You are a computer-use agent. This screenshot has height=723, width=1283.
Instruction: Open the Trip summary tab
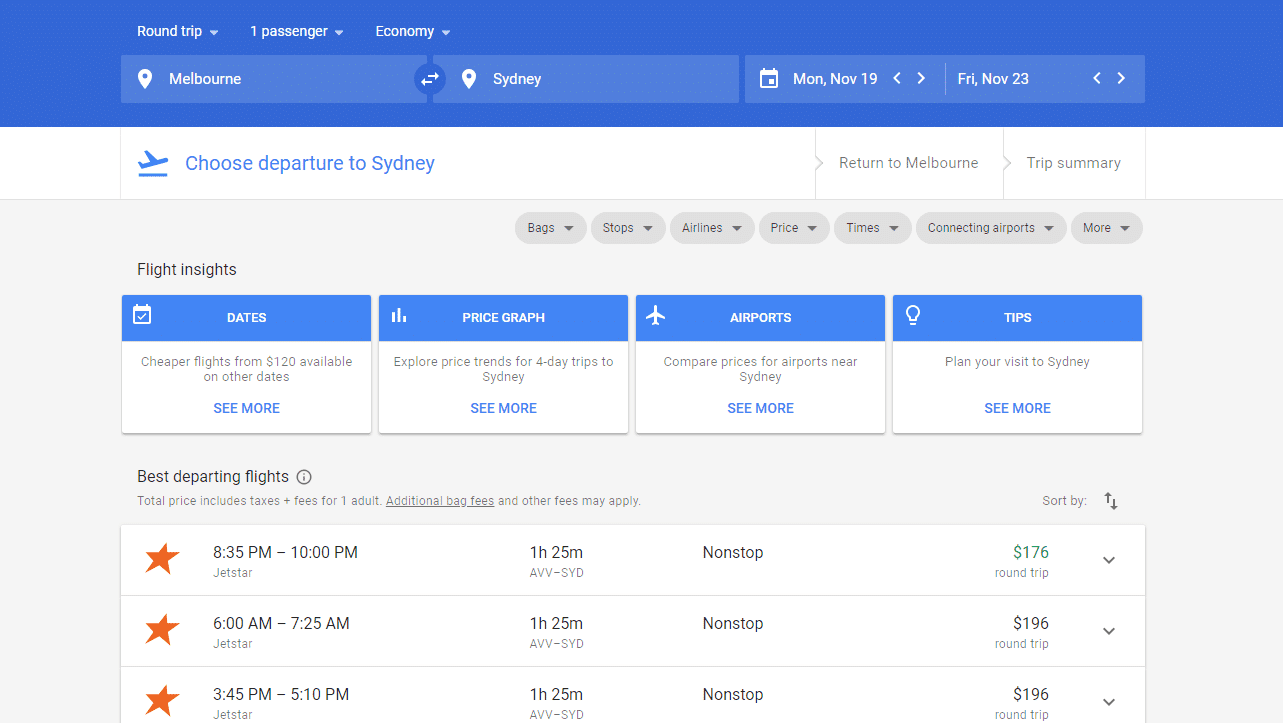1073,162
